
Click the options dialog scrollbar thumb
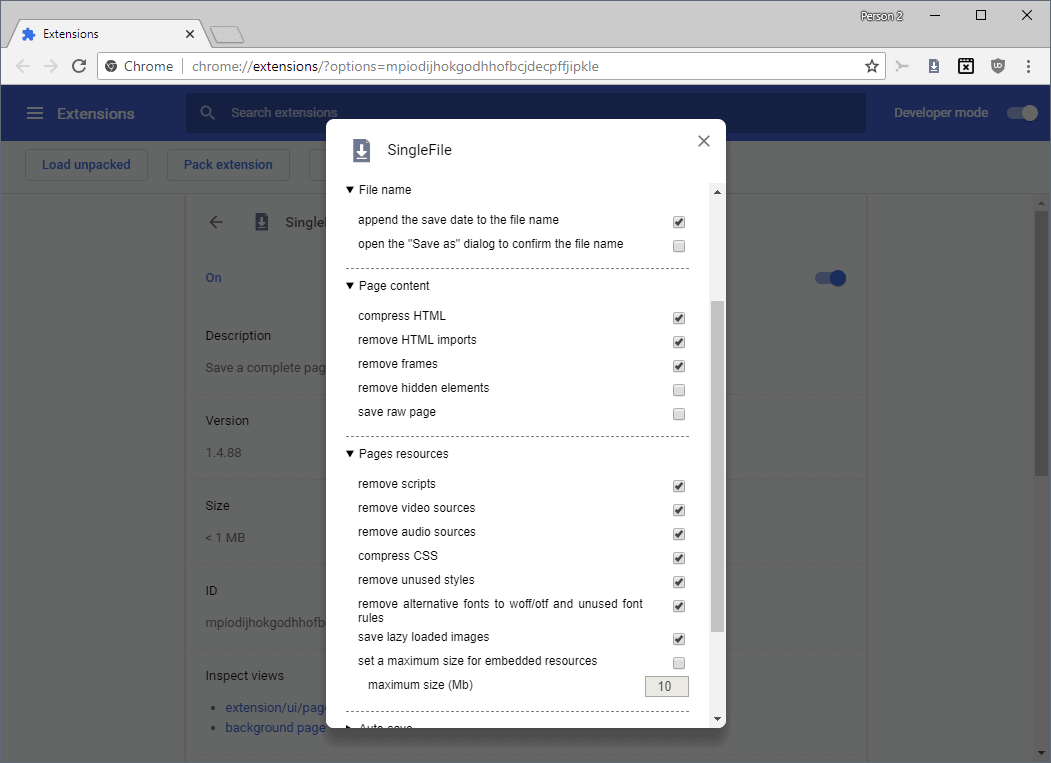pos(717,466)
